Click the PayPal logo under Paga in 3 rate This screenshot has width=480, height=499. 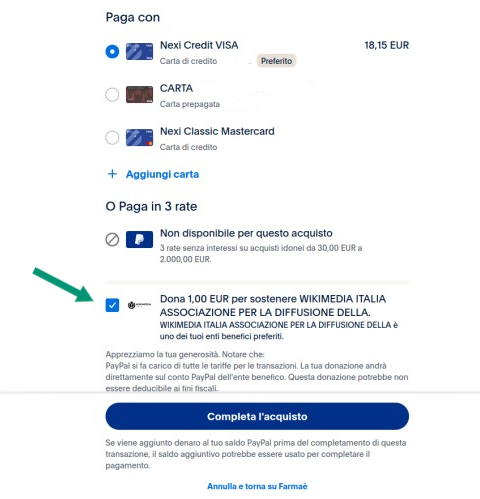pyautogui.click(x=139, y=239)
